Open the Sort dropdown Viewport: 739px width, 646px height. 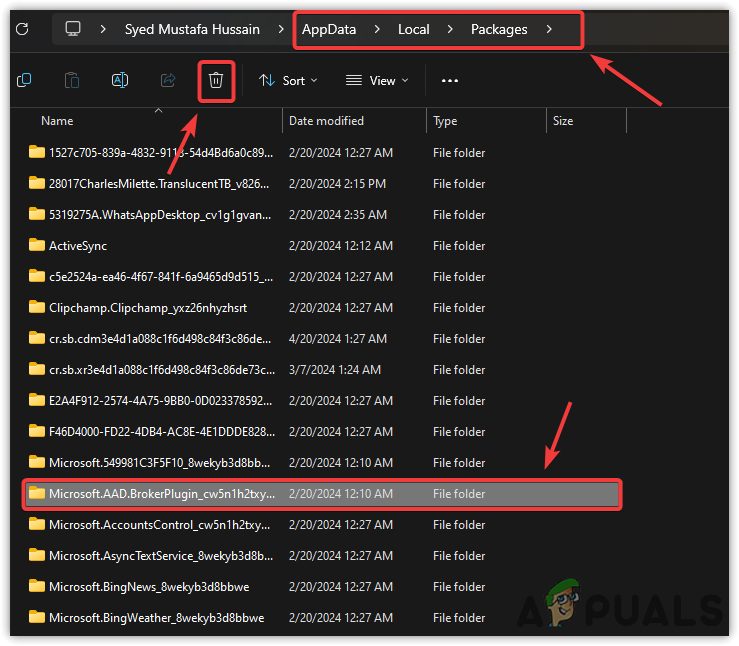pos(288,81)
